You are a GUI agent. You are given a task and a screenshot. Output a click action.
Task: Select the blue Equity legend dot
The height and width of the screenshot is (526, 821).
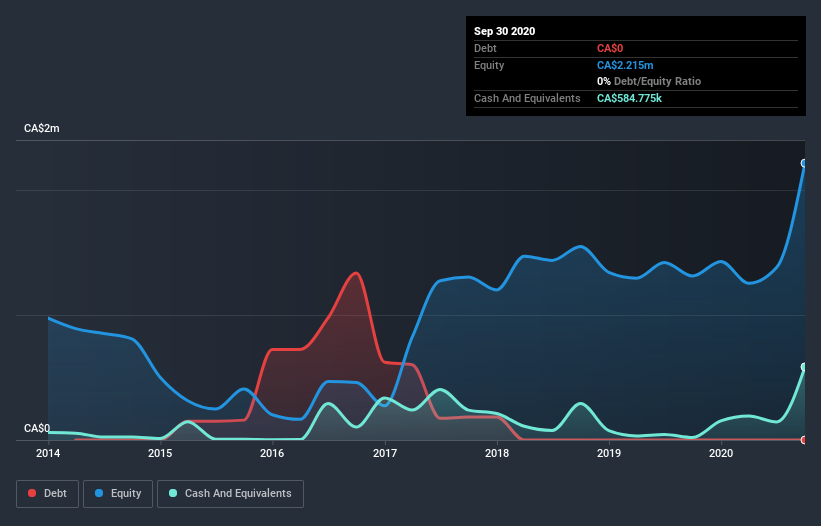point(99,493)
